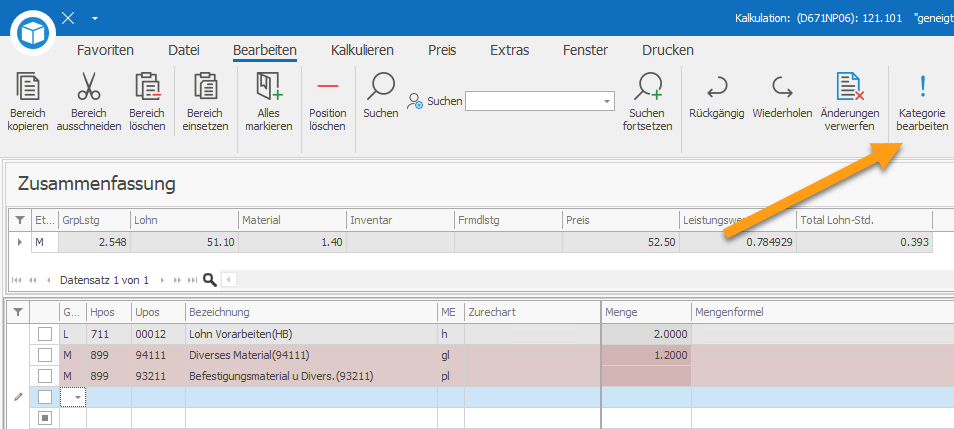This screenshot has height=429, width=954.
Task: Click the navigator magnifier search icon
Action: (210, 280)
